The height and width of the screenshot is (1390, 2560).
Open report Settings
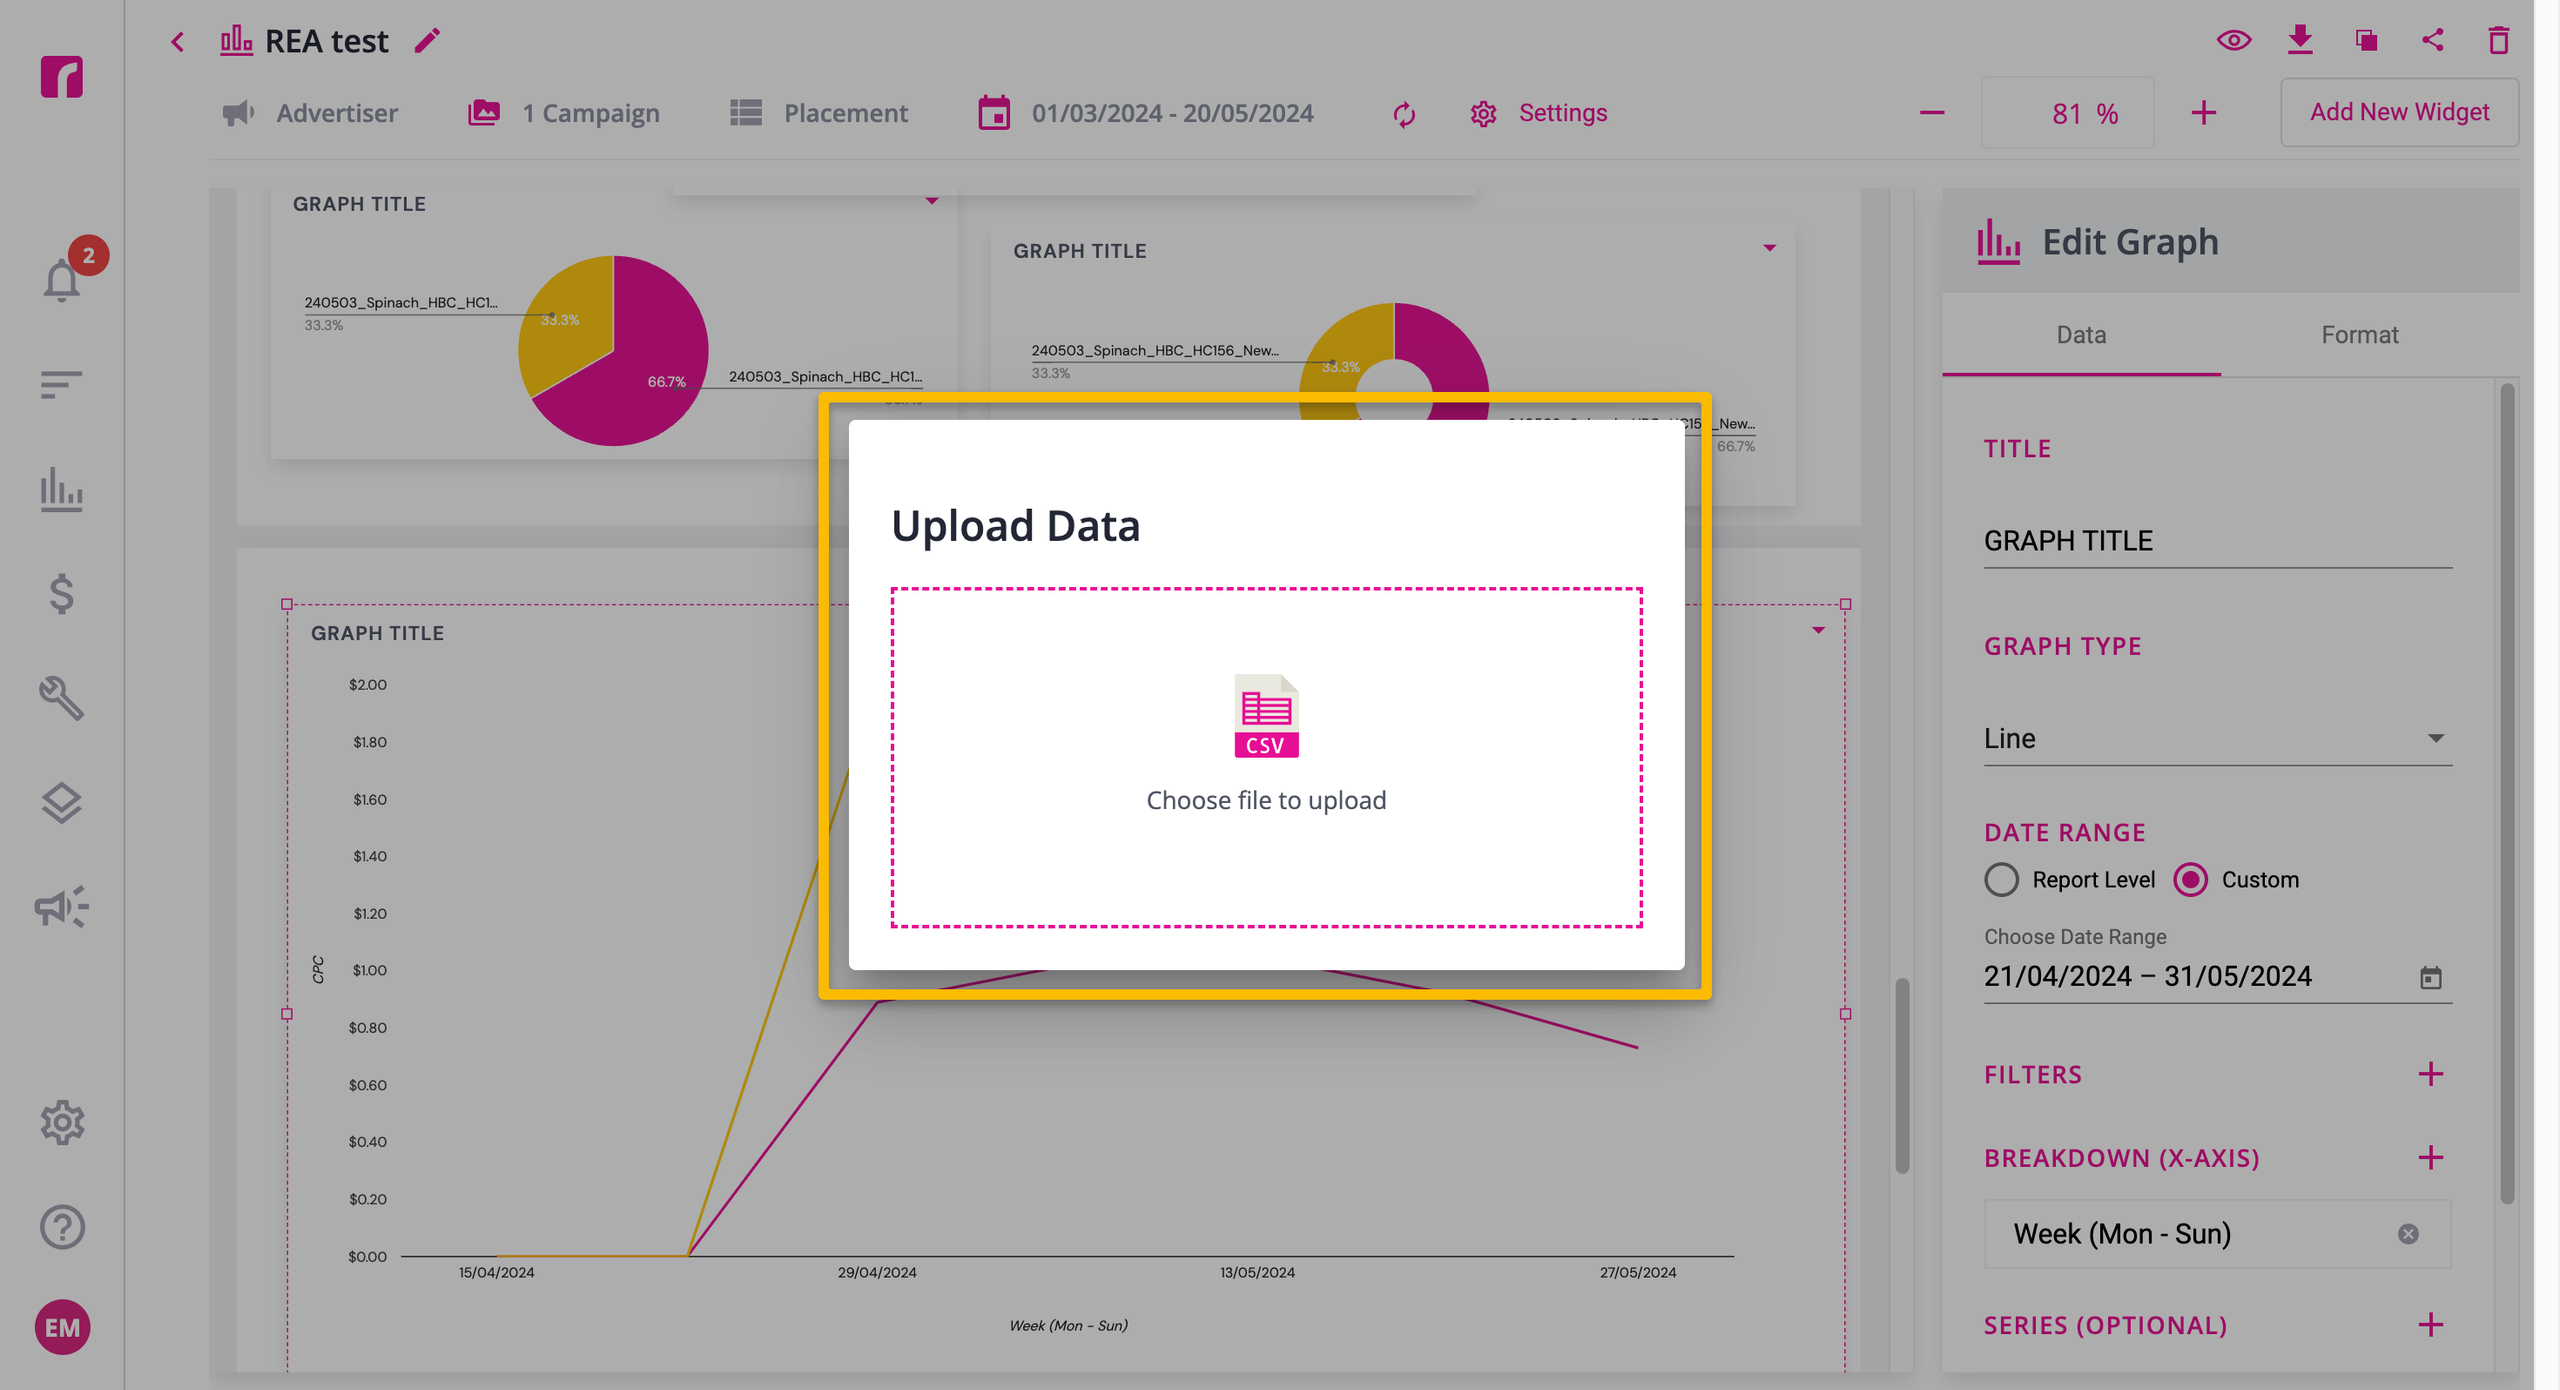click(1539, 113)
